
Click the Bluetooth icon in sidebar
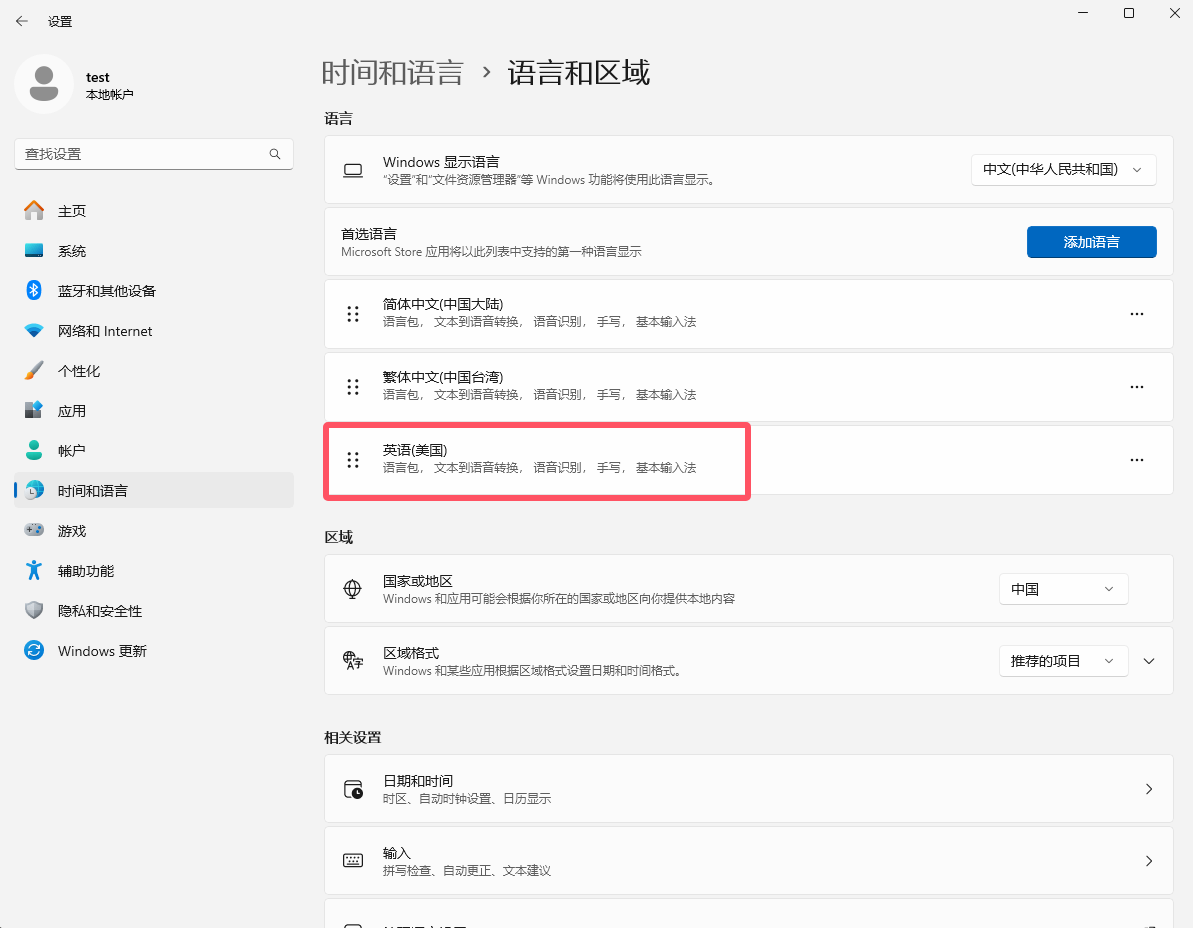(34, 290)
